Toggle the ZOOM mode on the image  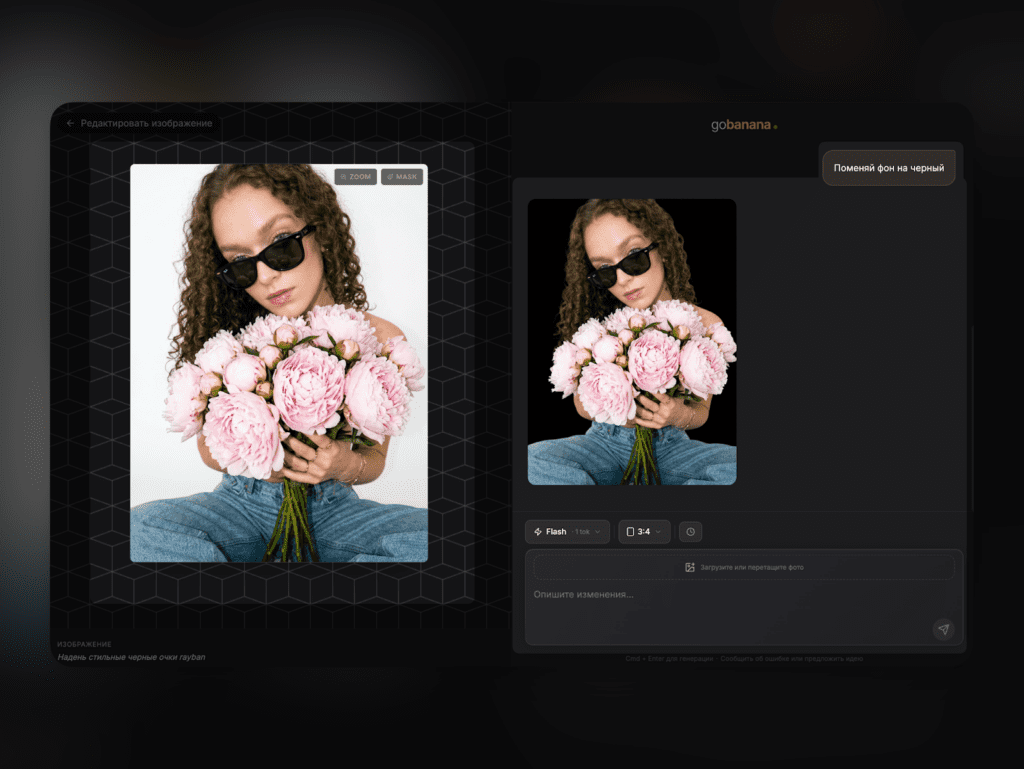point(355,177)
